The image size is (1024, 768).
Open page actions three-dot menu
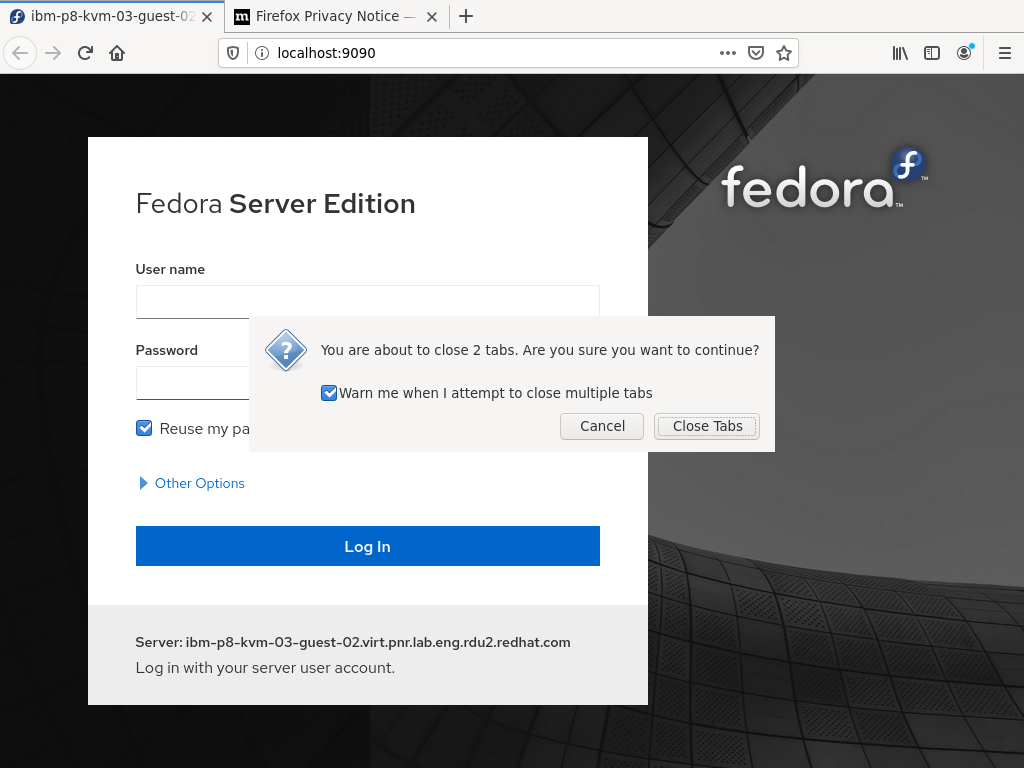[728, 53]
